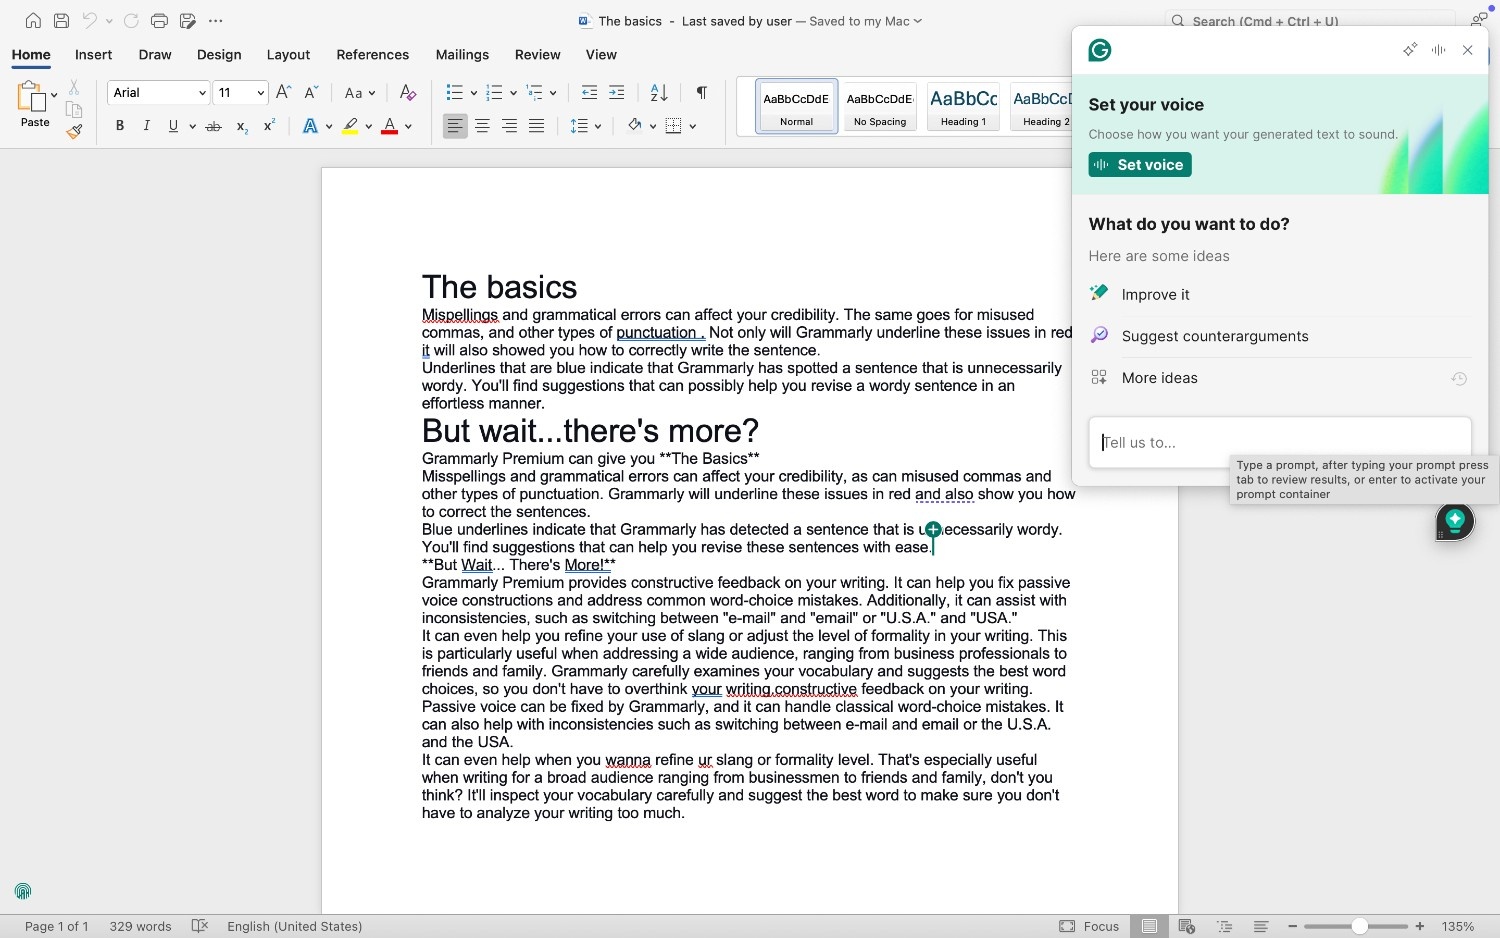Open the voice input icon in Grammarly panel
Screen dimensions: 1500x938
click(x=1438, y=49)
